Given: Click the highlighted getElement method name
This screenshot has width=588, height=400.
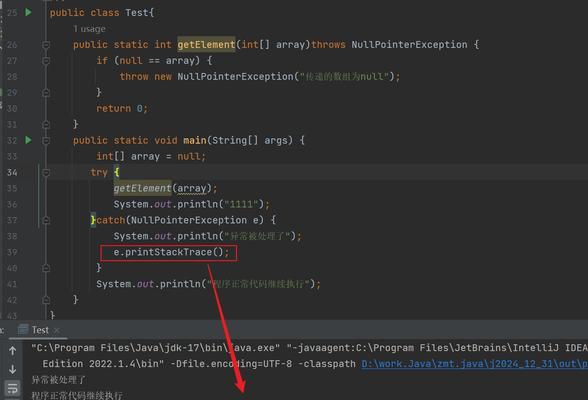Looking at the screenshot, I should 206,45.
